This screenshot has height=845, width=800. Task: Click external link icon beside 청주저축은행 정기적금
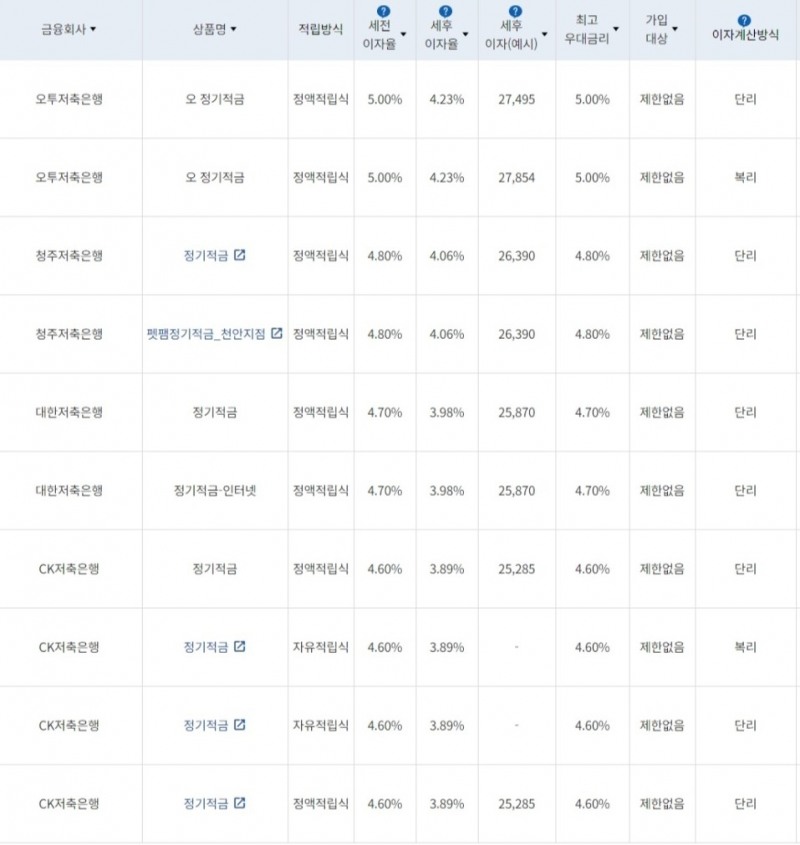point(239,255)
